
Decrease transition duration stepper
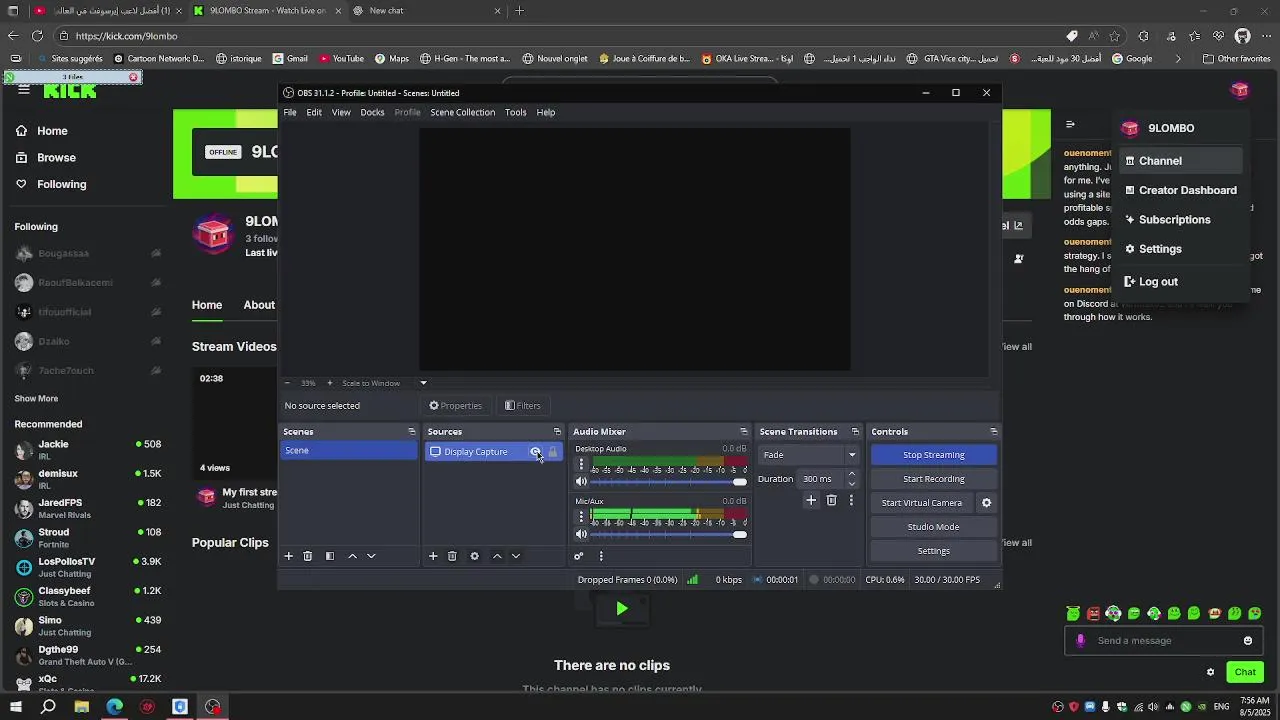(852, 484)
